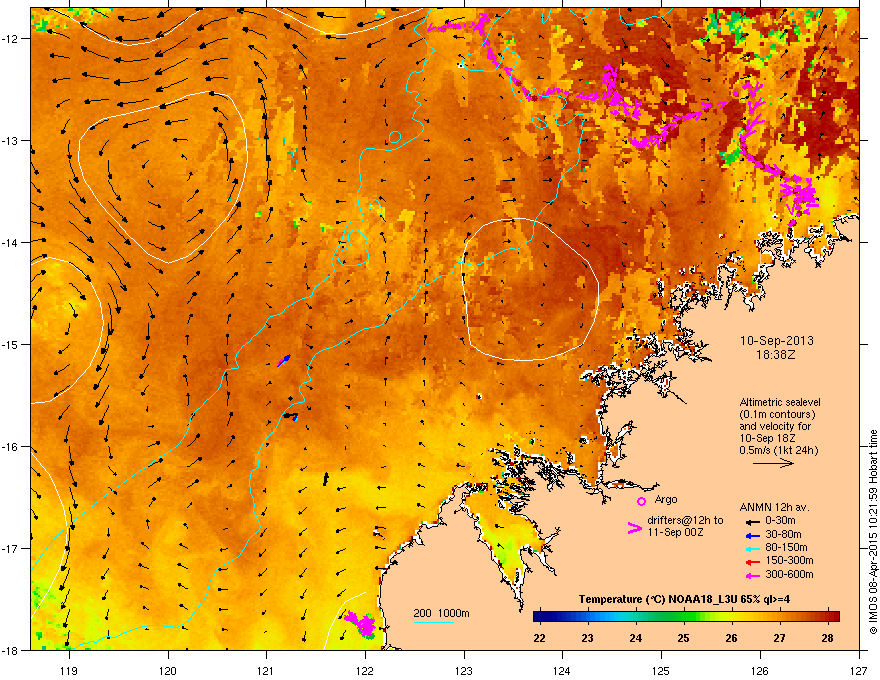Click the longitude axis label 126

(x=760, y=672)
